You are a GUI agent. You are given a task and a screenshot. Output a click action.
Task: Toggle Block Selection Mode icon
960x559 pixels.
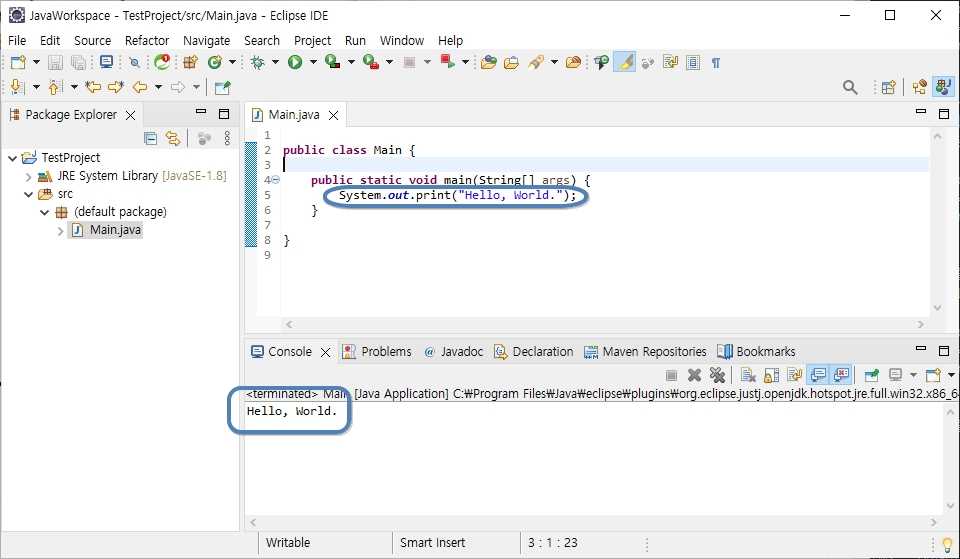click(x=692, y=62)
